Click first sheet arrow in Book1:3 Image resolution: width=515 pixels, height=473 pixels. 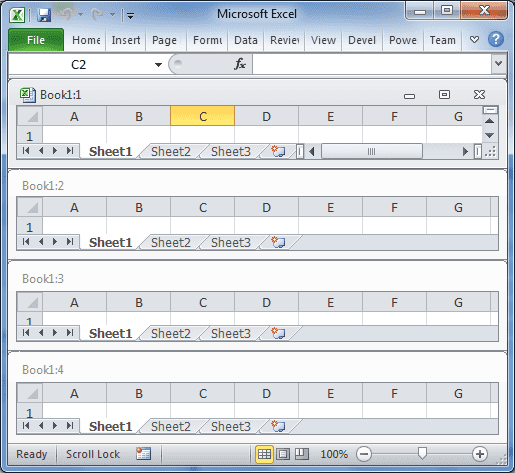[x=26, y=333]
